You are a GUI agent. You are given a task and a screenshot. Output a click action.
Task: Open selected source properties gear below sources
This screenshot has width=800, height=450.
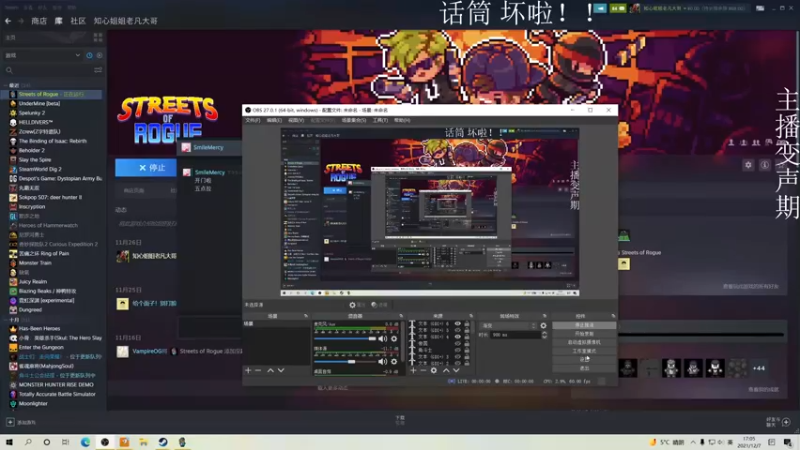[434, 370]
